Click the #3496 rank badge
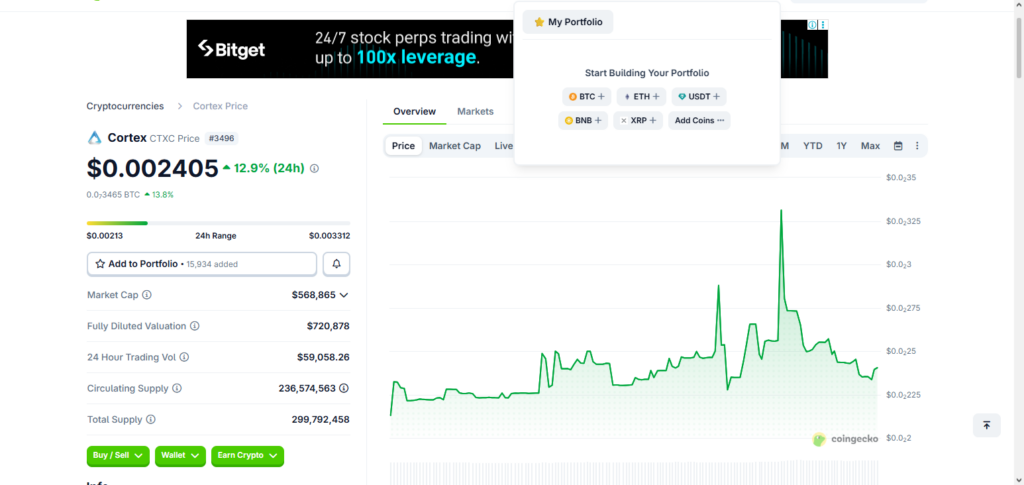Screen dimensions: 1024x485 [221, 138]
